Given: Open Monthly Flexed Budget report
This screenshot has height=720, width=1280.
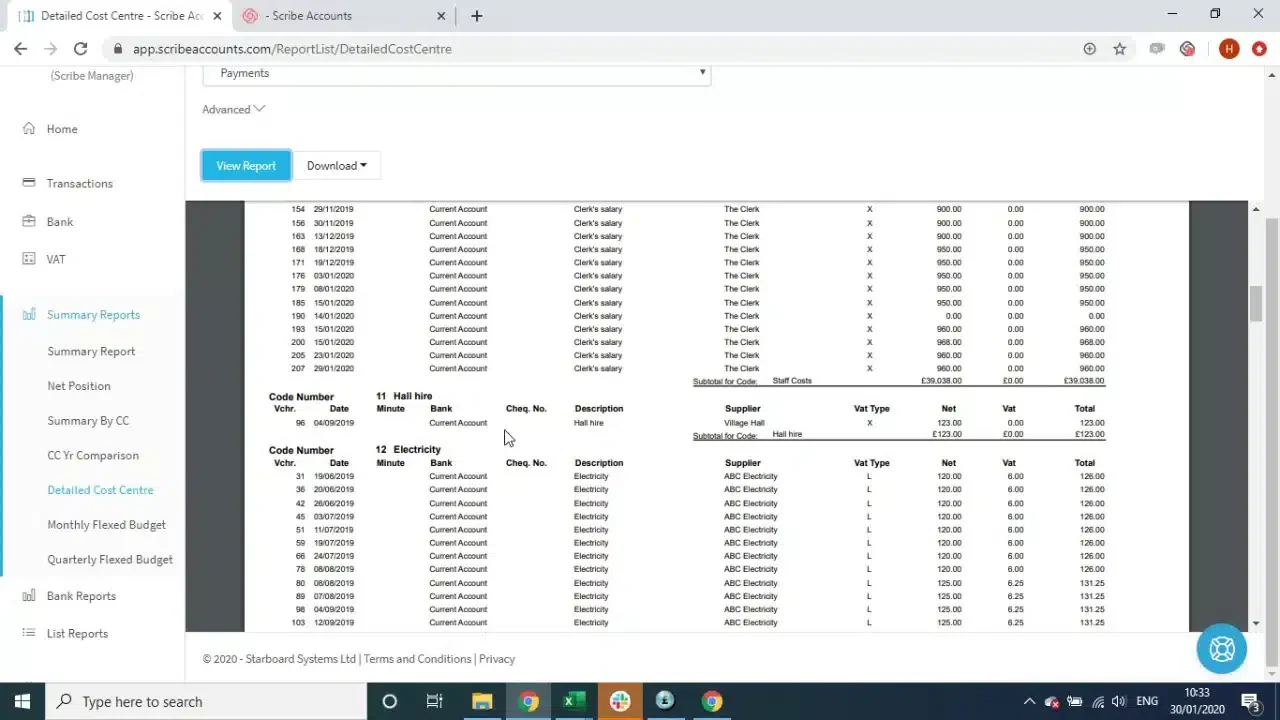Looking at the screenshot, I should pyautogui.click(x=106, y=525).
